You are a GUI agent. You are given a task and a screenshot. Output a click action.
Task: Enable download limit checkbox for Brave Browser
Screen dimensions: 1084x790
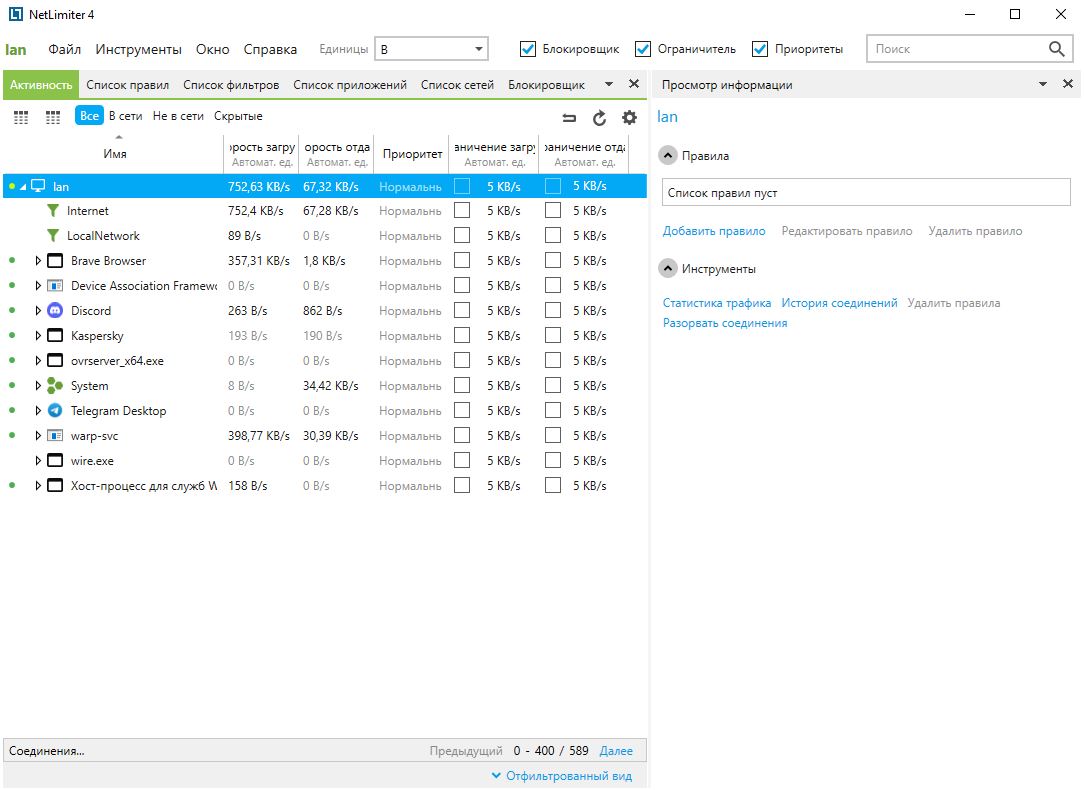pos(462,261)
